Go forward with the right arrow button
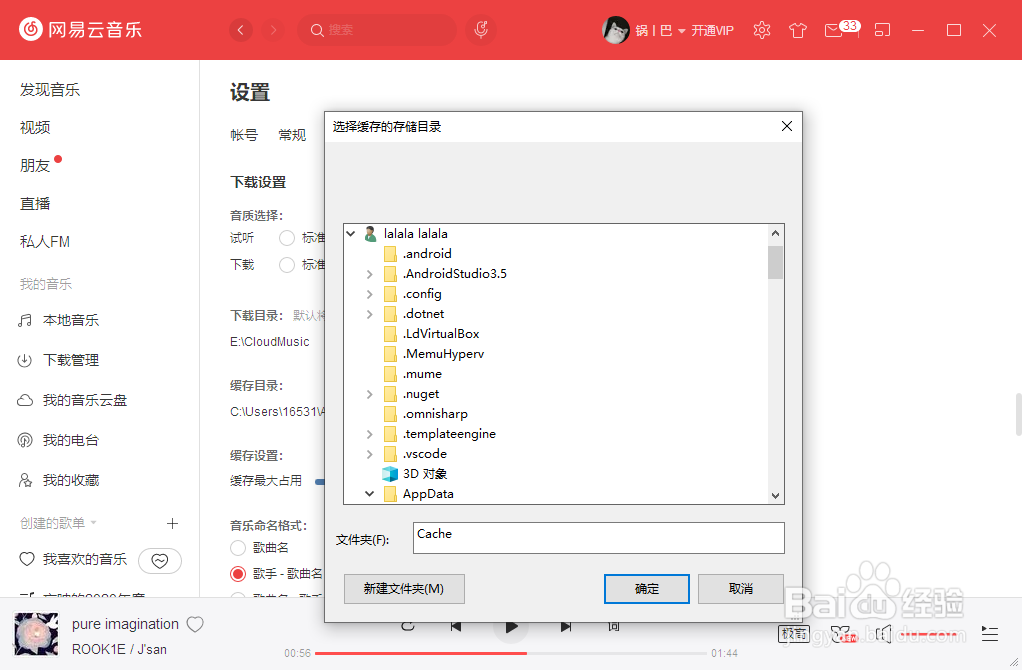Viewport: 1022px width, 670px height. pyautogui.click(x=273, y=30)
